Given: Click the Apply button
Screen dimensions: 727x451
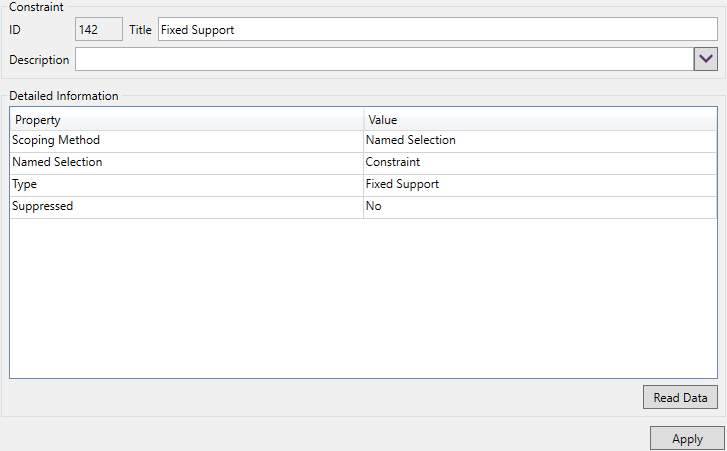Looking at the screenshot, I should [687, 438].
